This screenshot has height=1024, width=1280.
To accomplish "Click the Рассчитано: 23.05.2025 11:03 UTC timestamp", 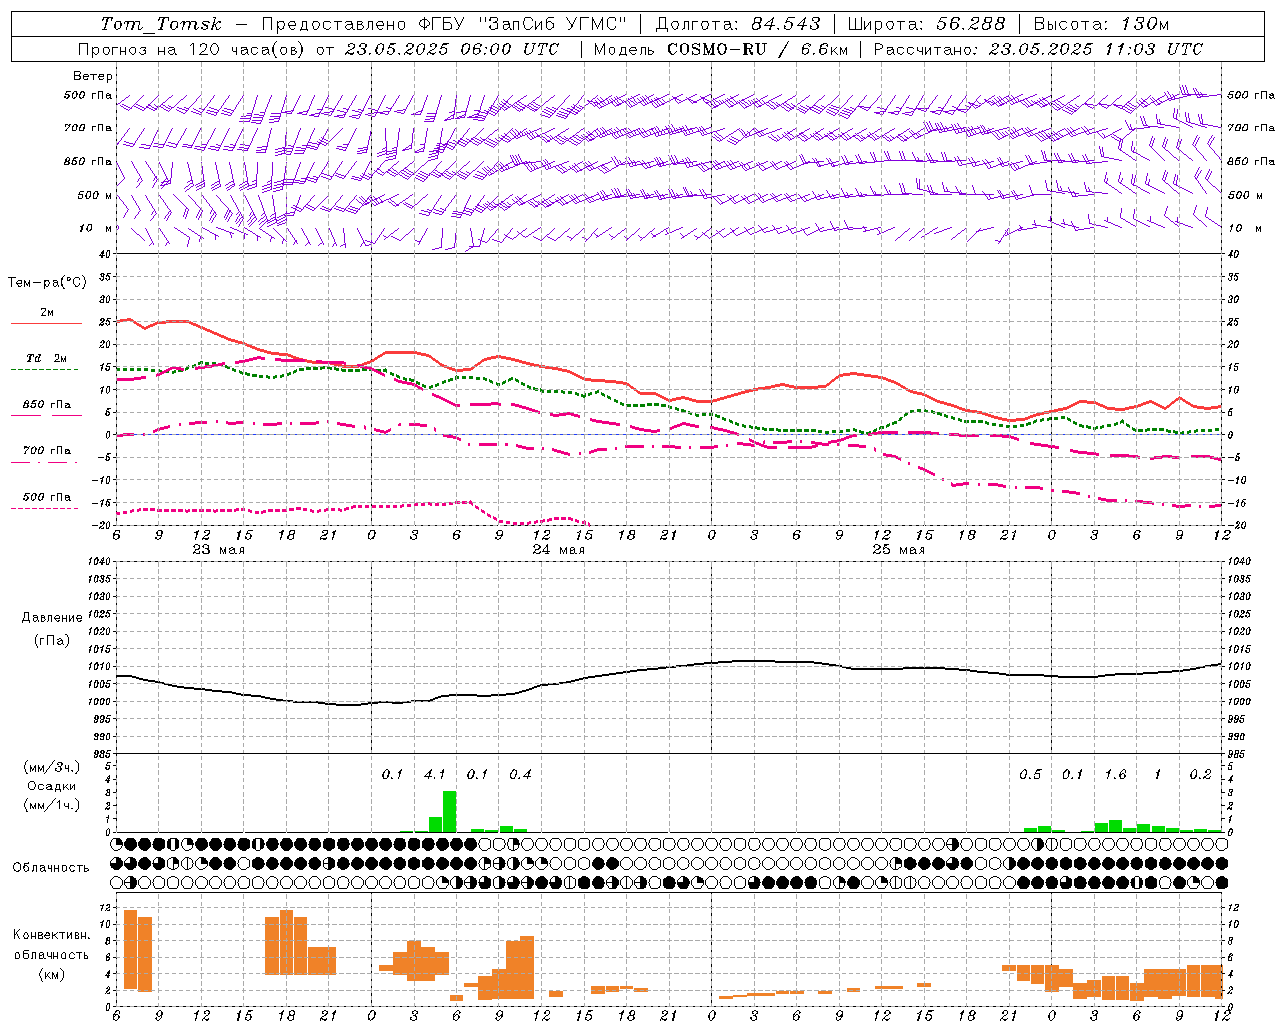I will [1039, 49].
